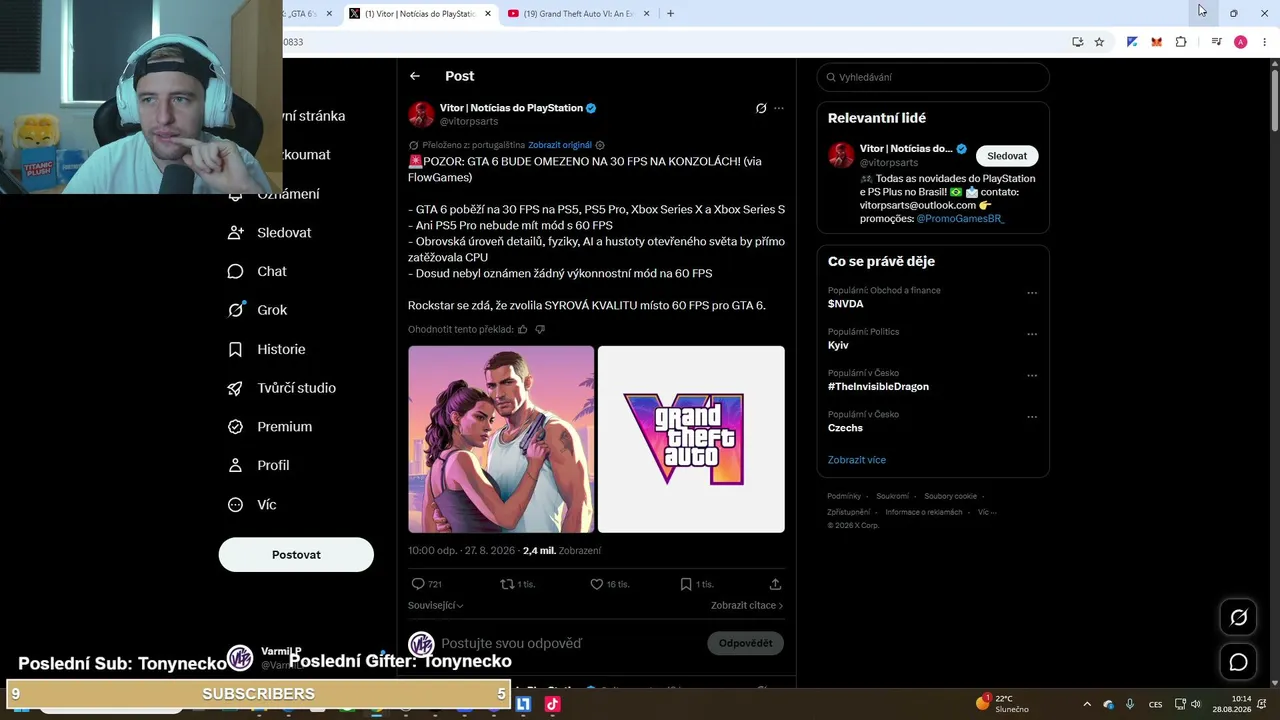Image resolution: width=1280 pixels, height=720 pixels.
Task: Open Vitor's profile avatar on the post
Action: coord(421,114)
